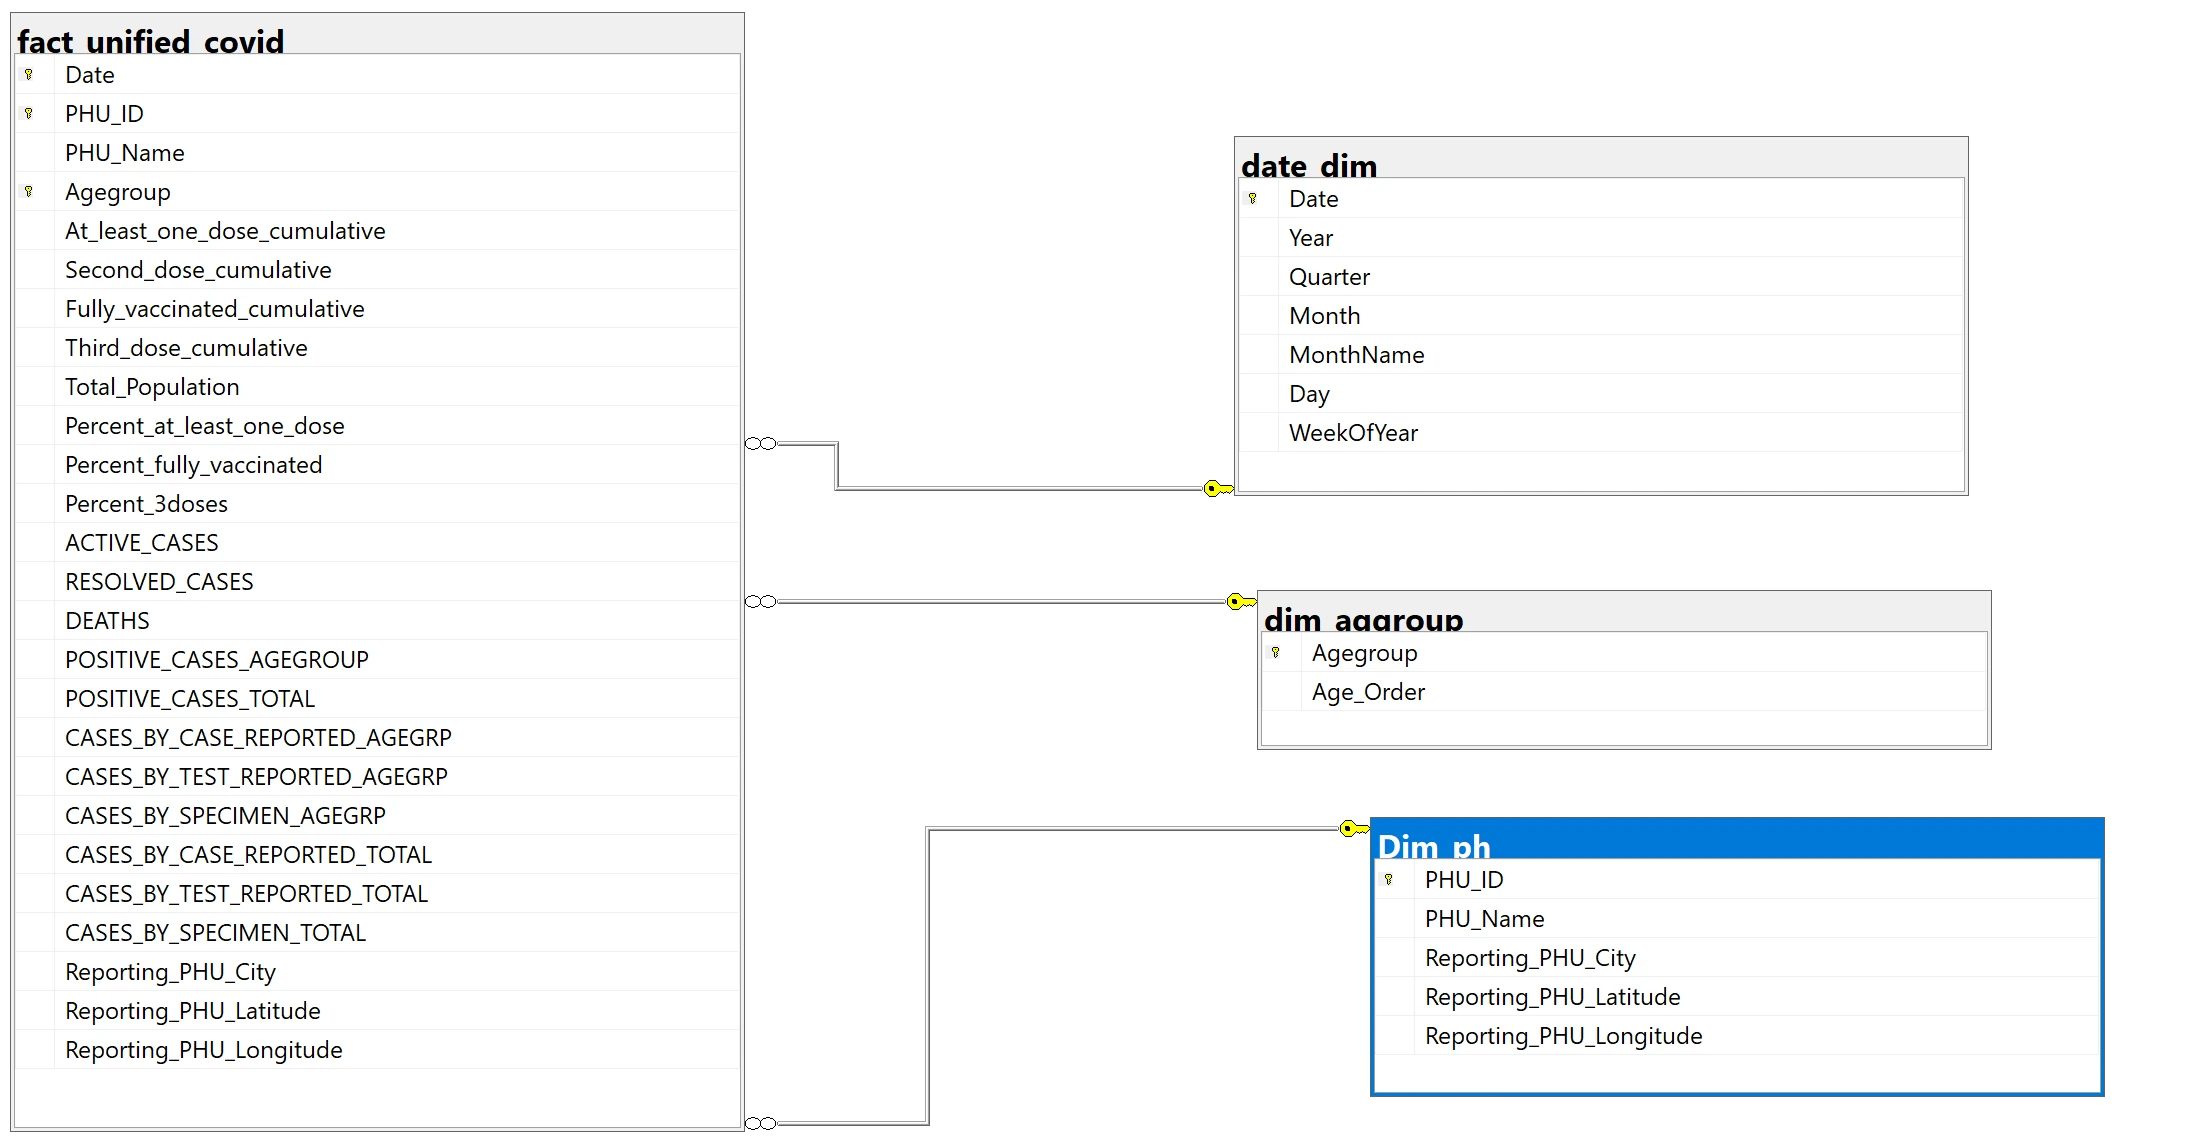2204x1138 pixels.
Task: Click the key icon next to fact table PHU_ID
Action: 29,114
